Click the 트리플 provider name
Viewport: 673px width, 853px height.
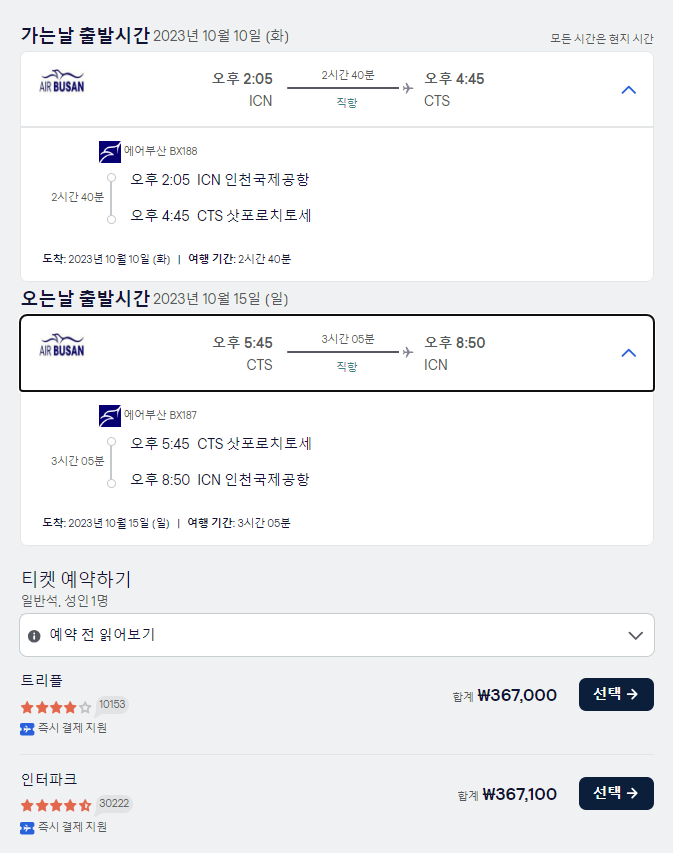coord(42,680)
